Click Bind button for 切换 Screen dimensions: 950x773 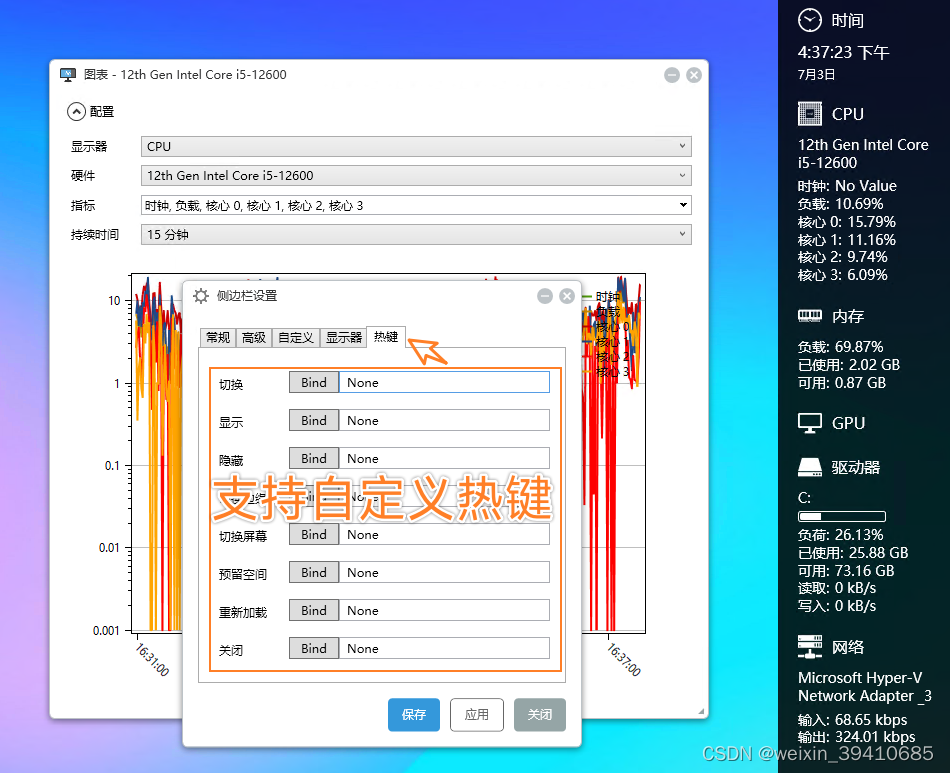[314, 382]
